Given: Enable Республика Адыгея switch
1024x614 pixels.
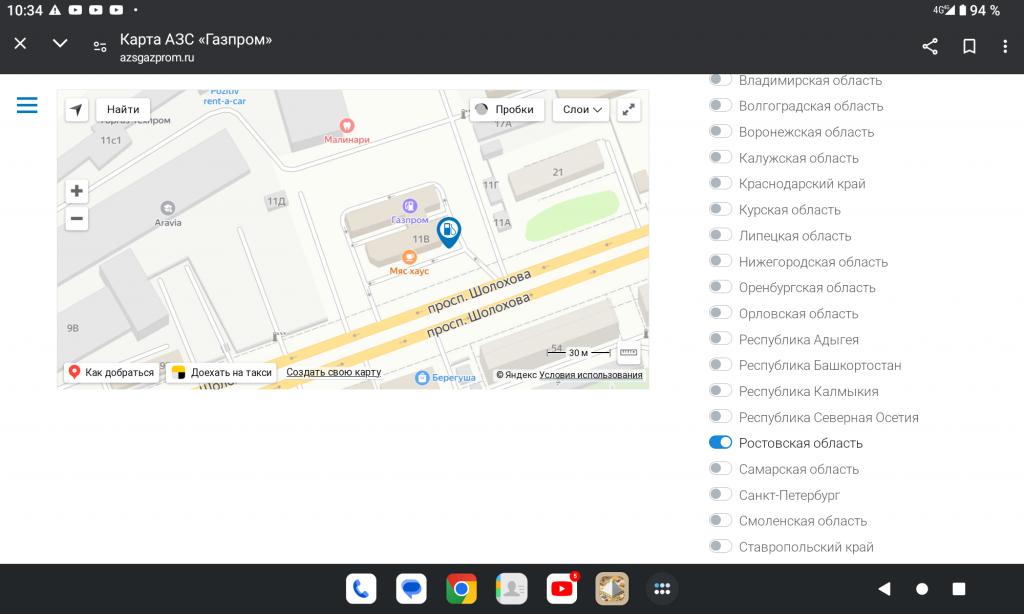Looking at the screenshot, I should pyautogui.click(x=720, y=339).
